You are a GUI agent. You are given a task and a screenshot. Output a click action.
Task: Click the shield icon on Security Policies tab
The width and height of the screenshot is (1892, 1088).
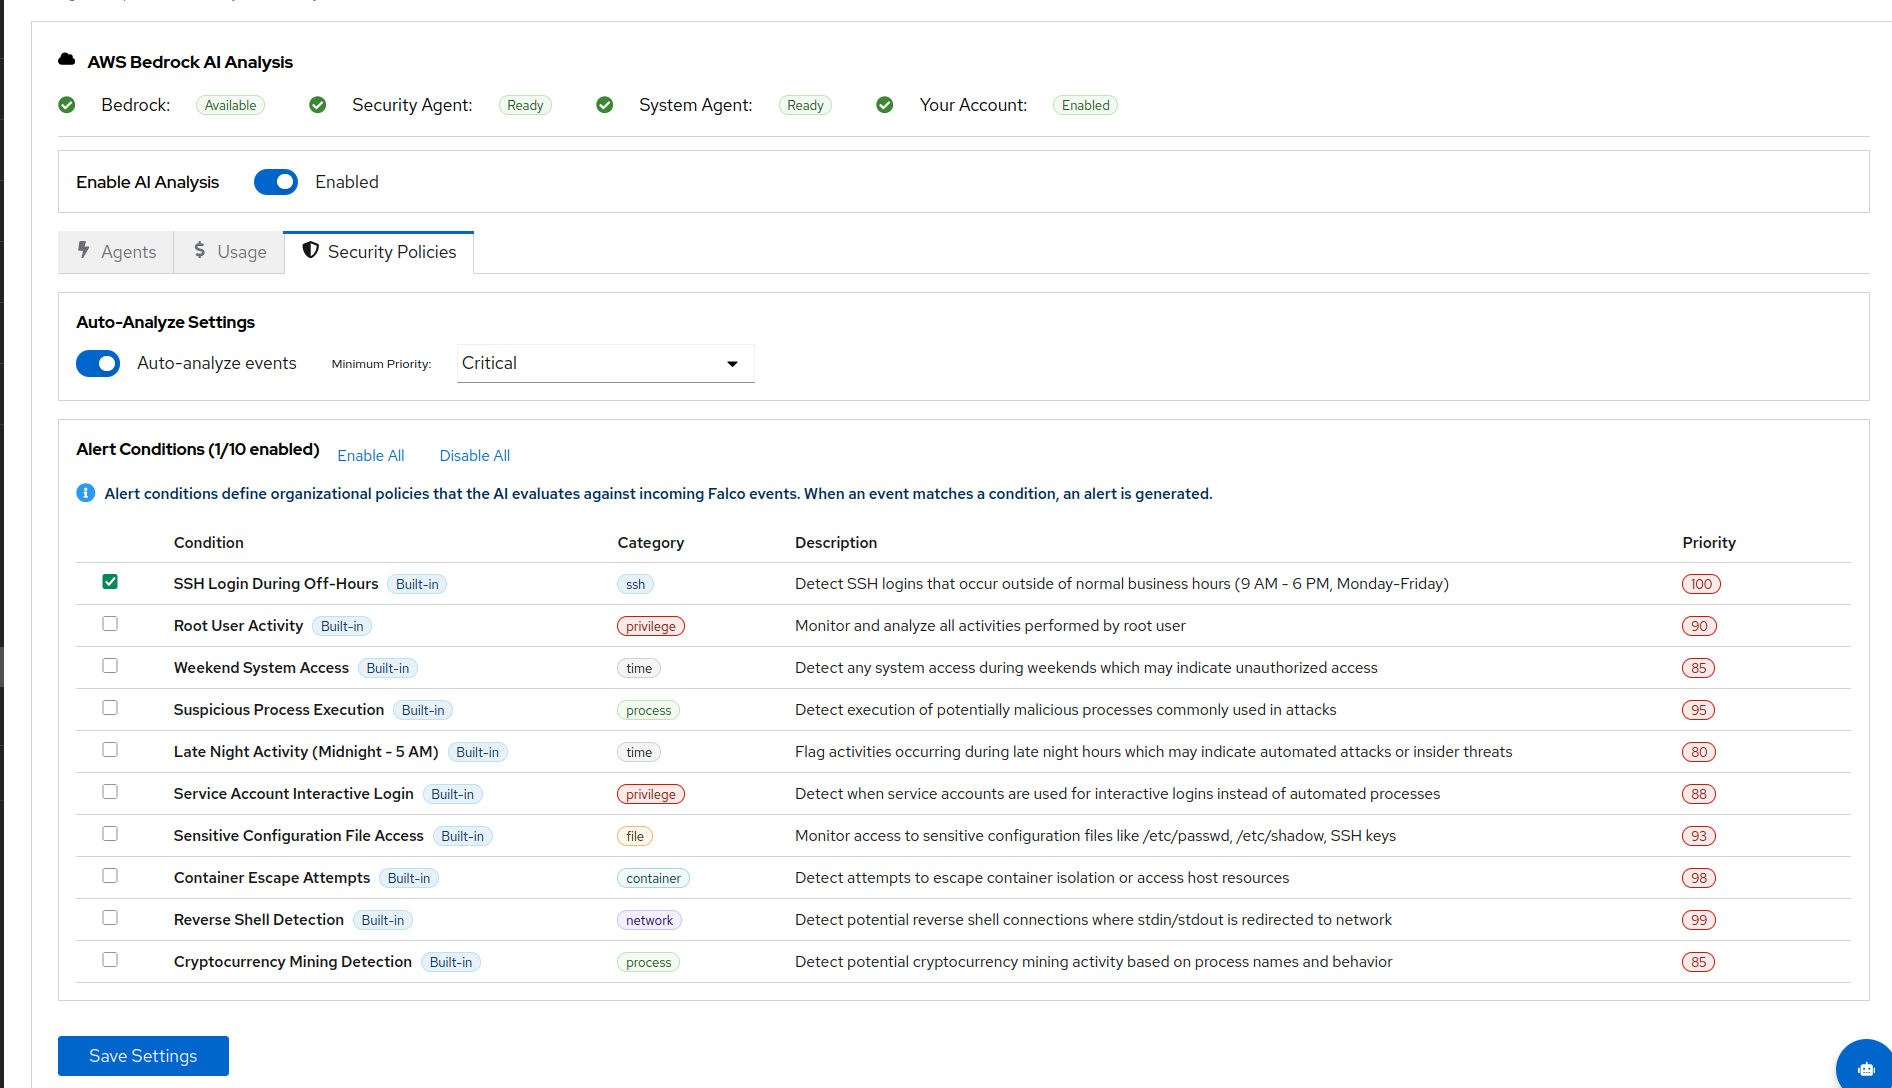(311, 250)
